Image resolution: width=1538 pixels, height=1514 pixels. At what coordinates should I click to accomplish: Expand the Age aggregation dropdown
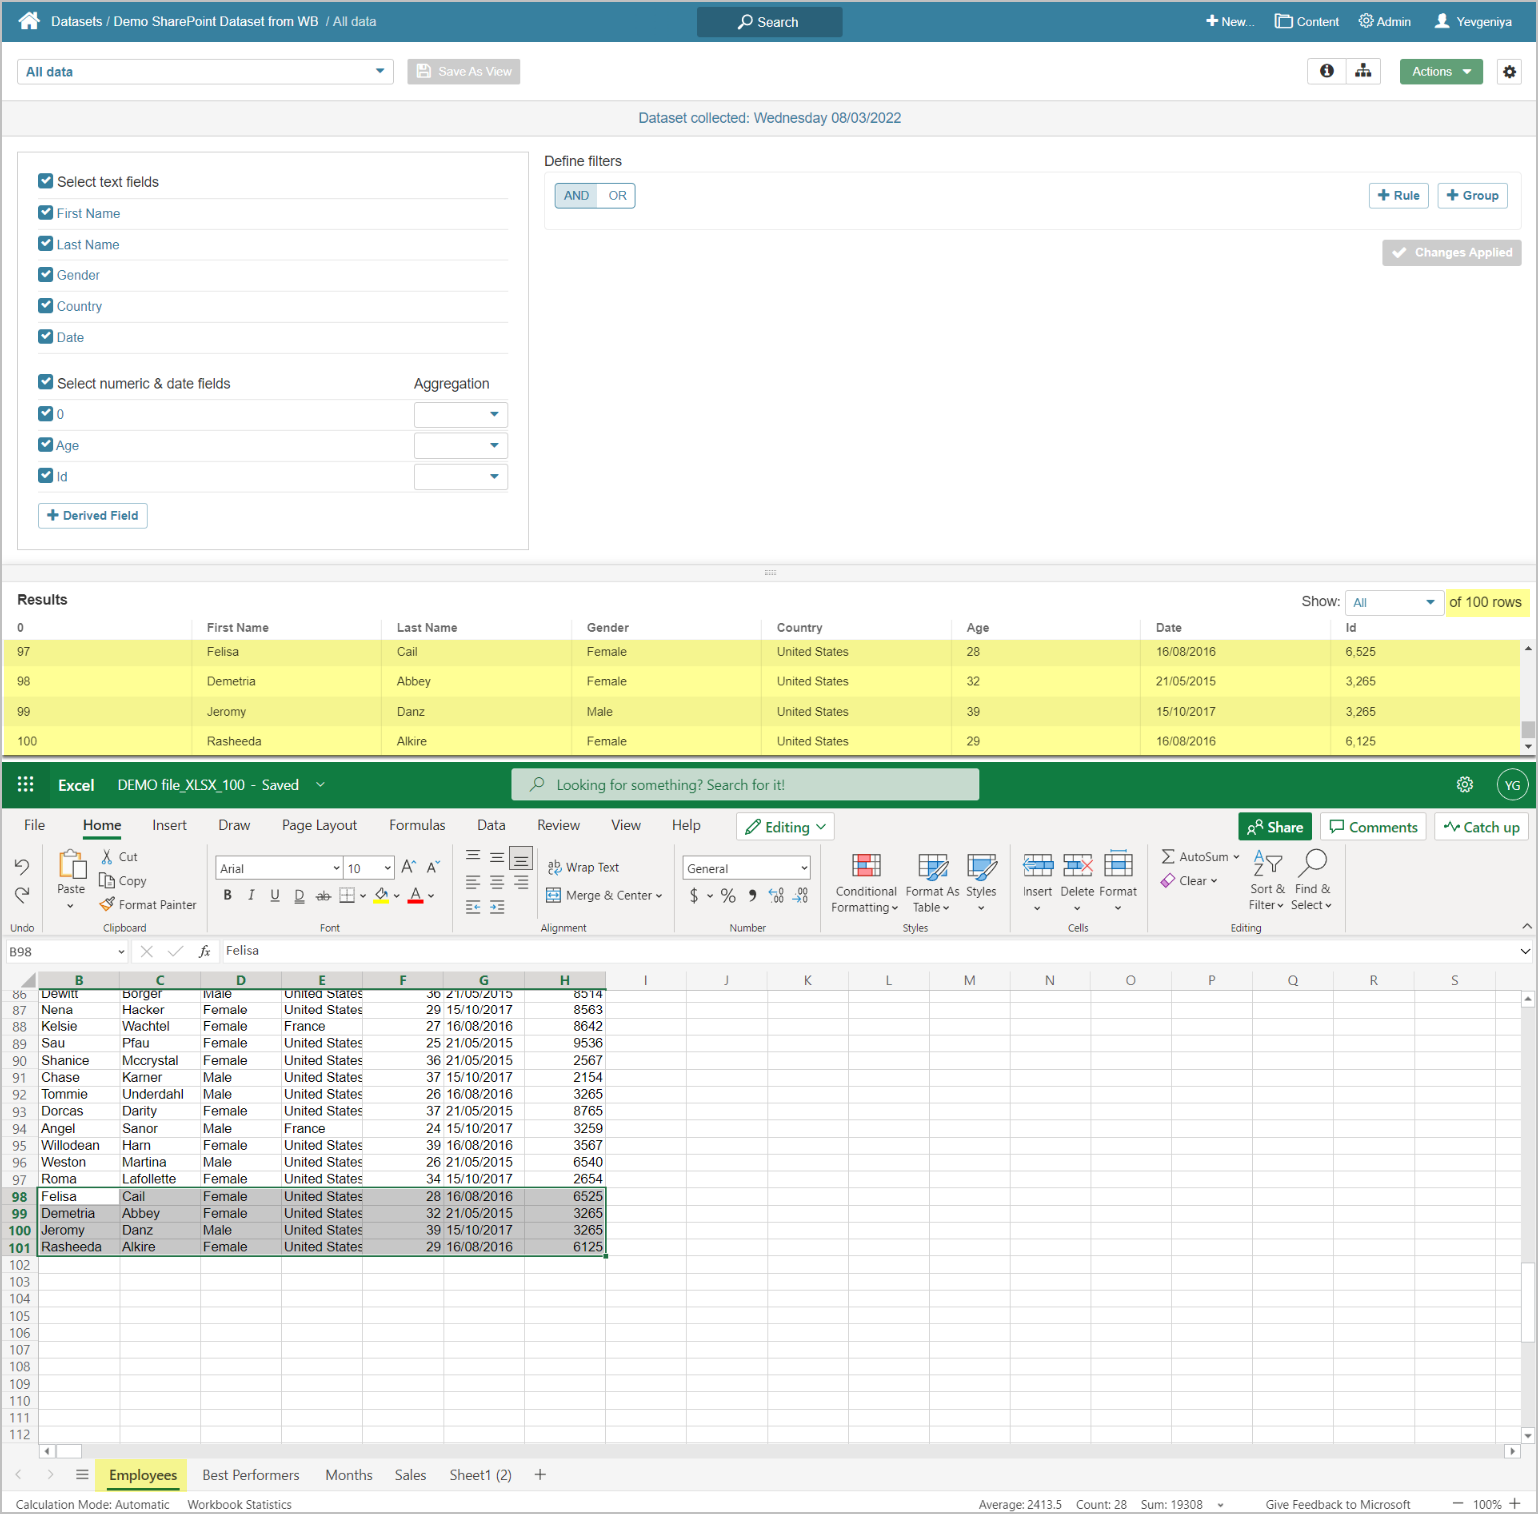(461, 446)
